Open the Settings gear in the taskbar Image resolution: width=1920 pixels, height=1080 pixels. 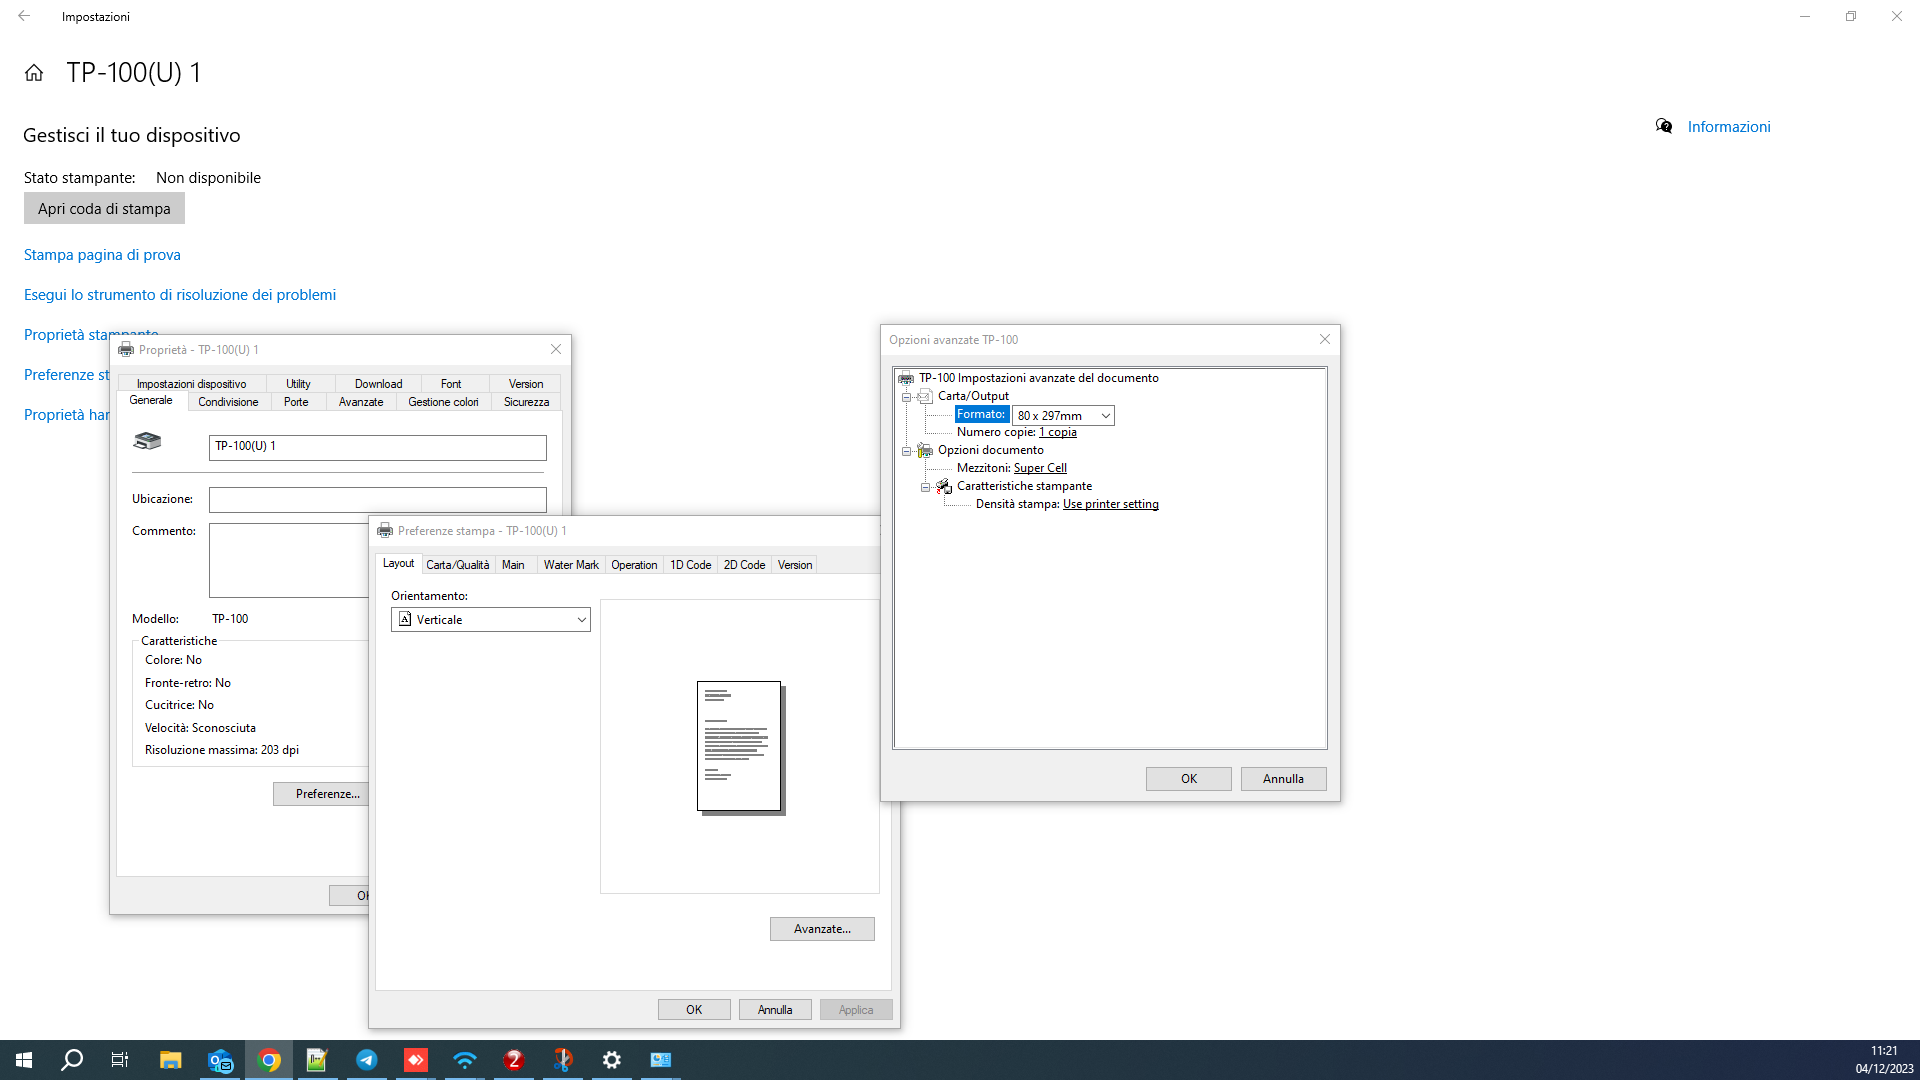[612, 1060]
